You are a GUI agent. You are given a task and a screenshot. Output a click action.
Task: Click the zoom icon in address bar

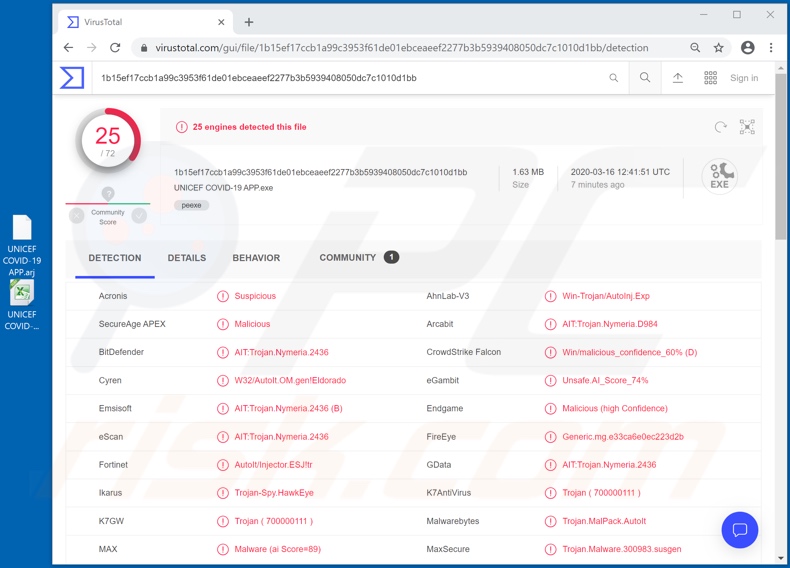tap(695, 48)
